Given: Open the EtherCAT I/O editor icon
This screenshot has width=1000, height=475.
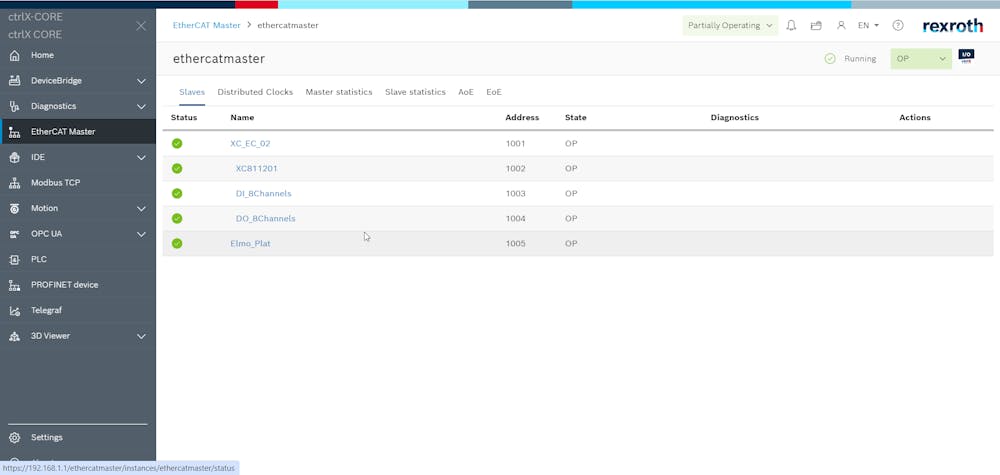Looking at the screenshot, I should [x=966, y=58].
